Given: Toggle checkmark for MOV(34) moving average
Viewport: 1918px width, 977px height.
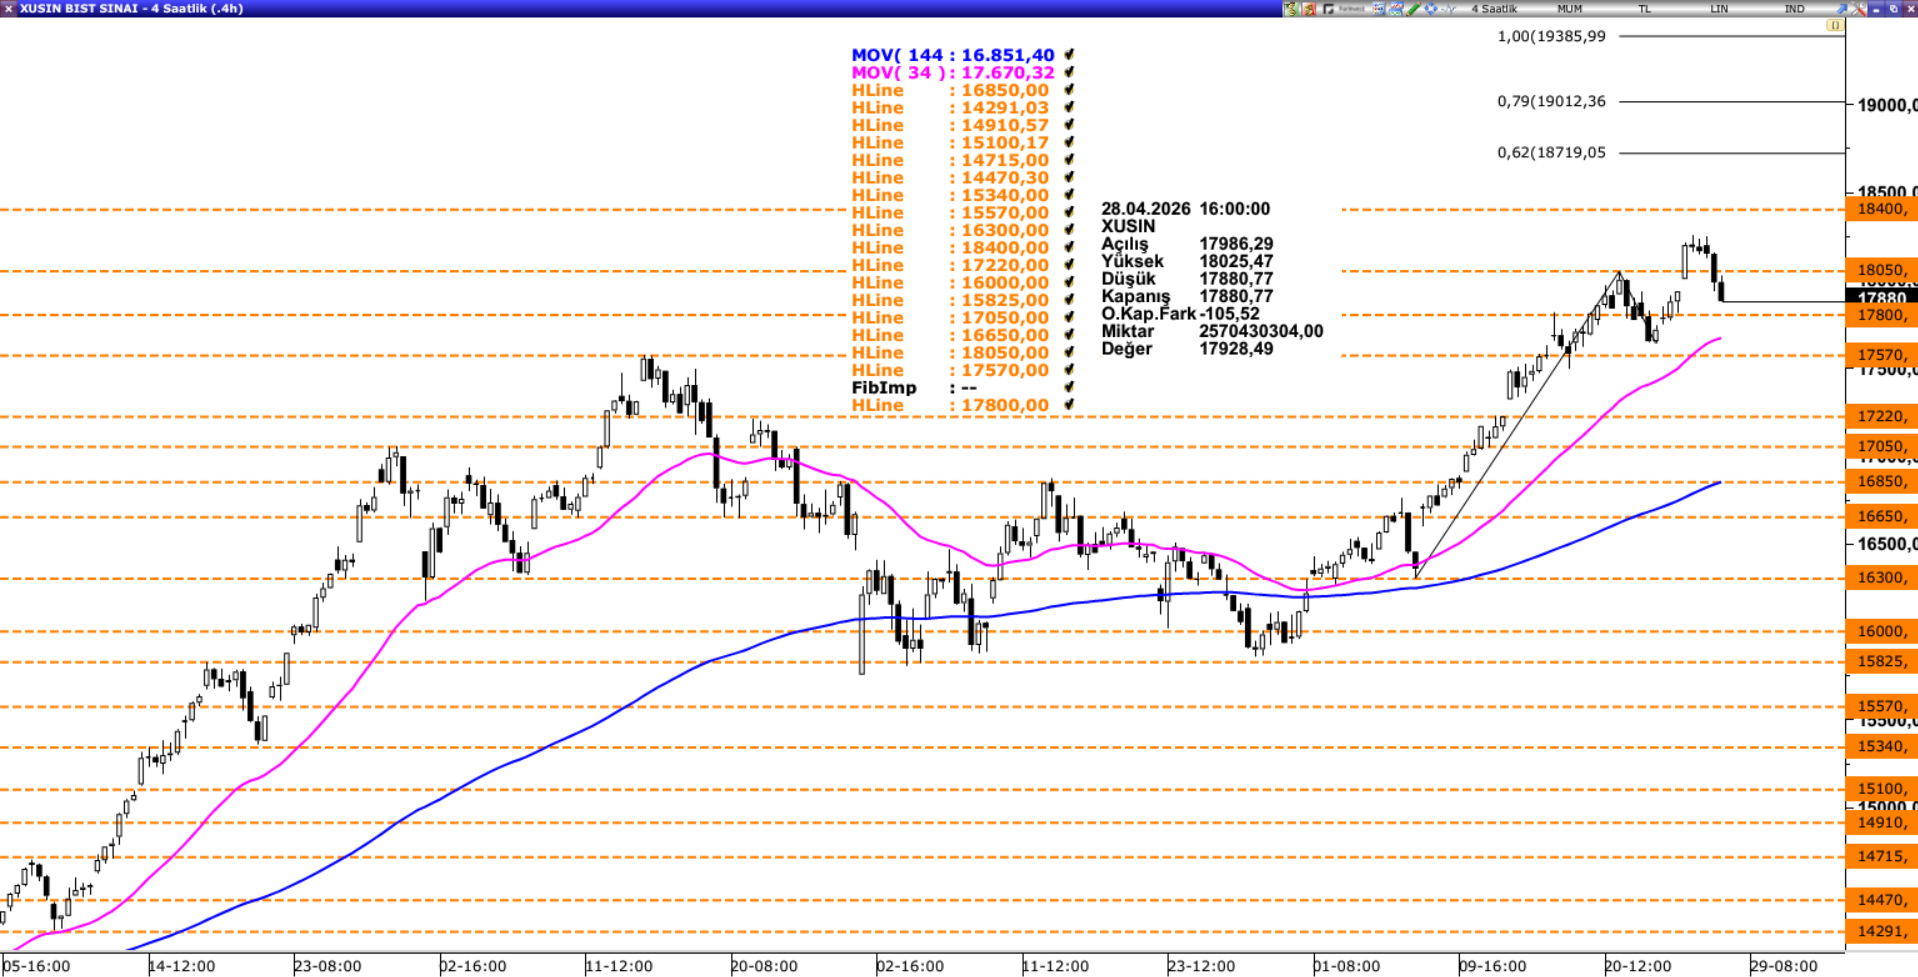Looking at the screenshot, I should (1069, 73).
